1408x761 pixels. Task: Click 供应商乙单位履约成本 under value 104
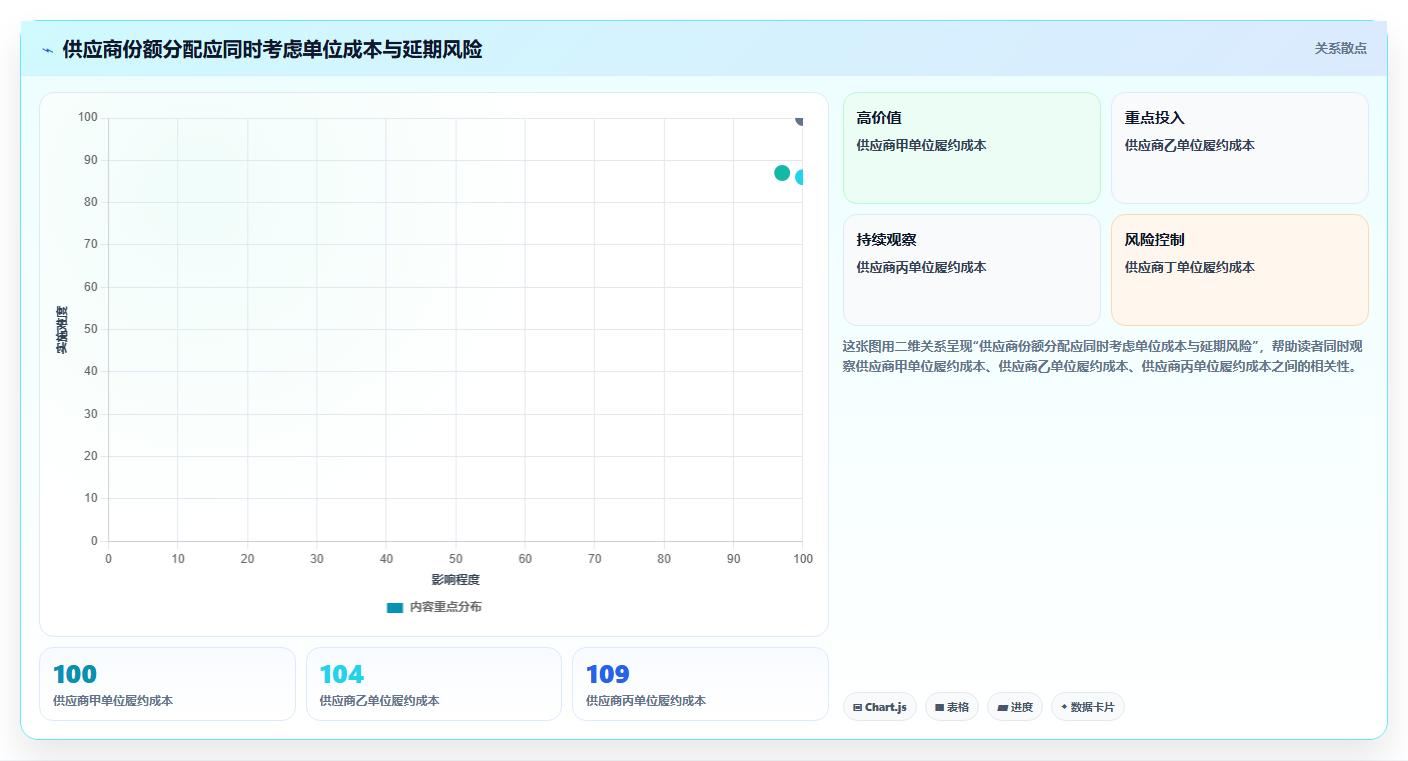[379, 701]
